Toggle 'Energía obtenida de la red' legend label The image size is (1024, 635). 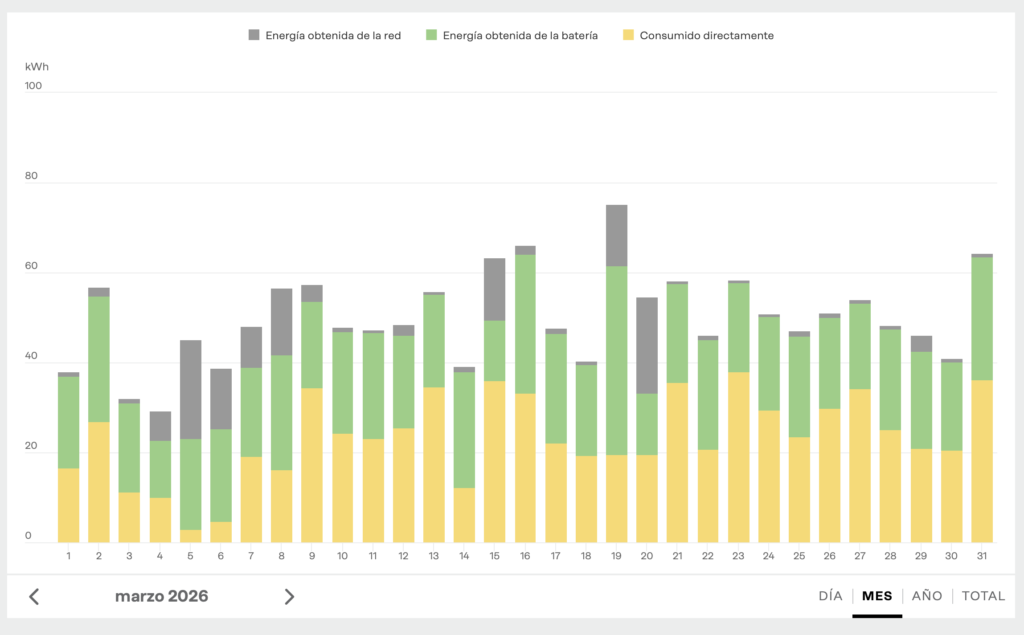click(x=333, y=36)
